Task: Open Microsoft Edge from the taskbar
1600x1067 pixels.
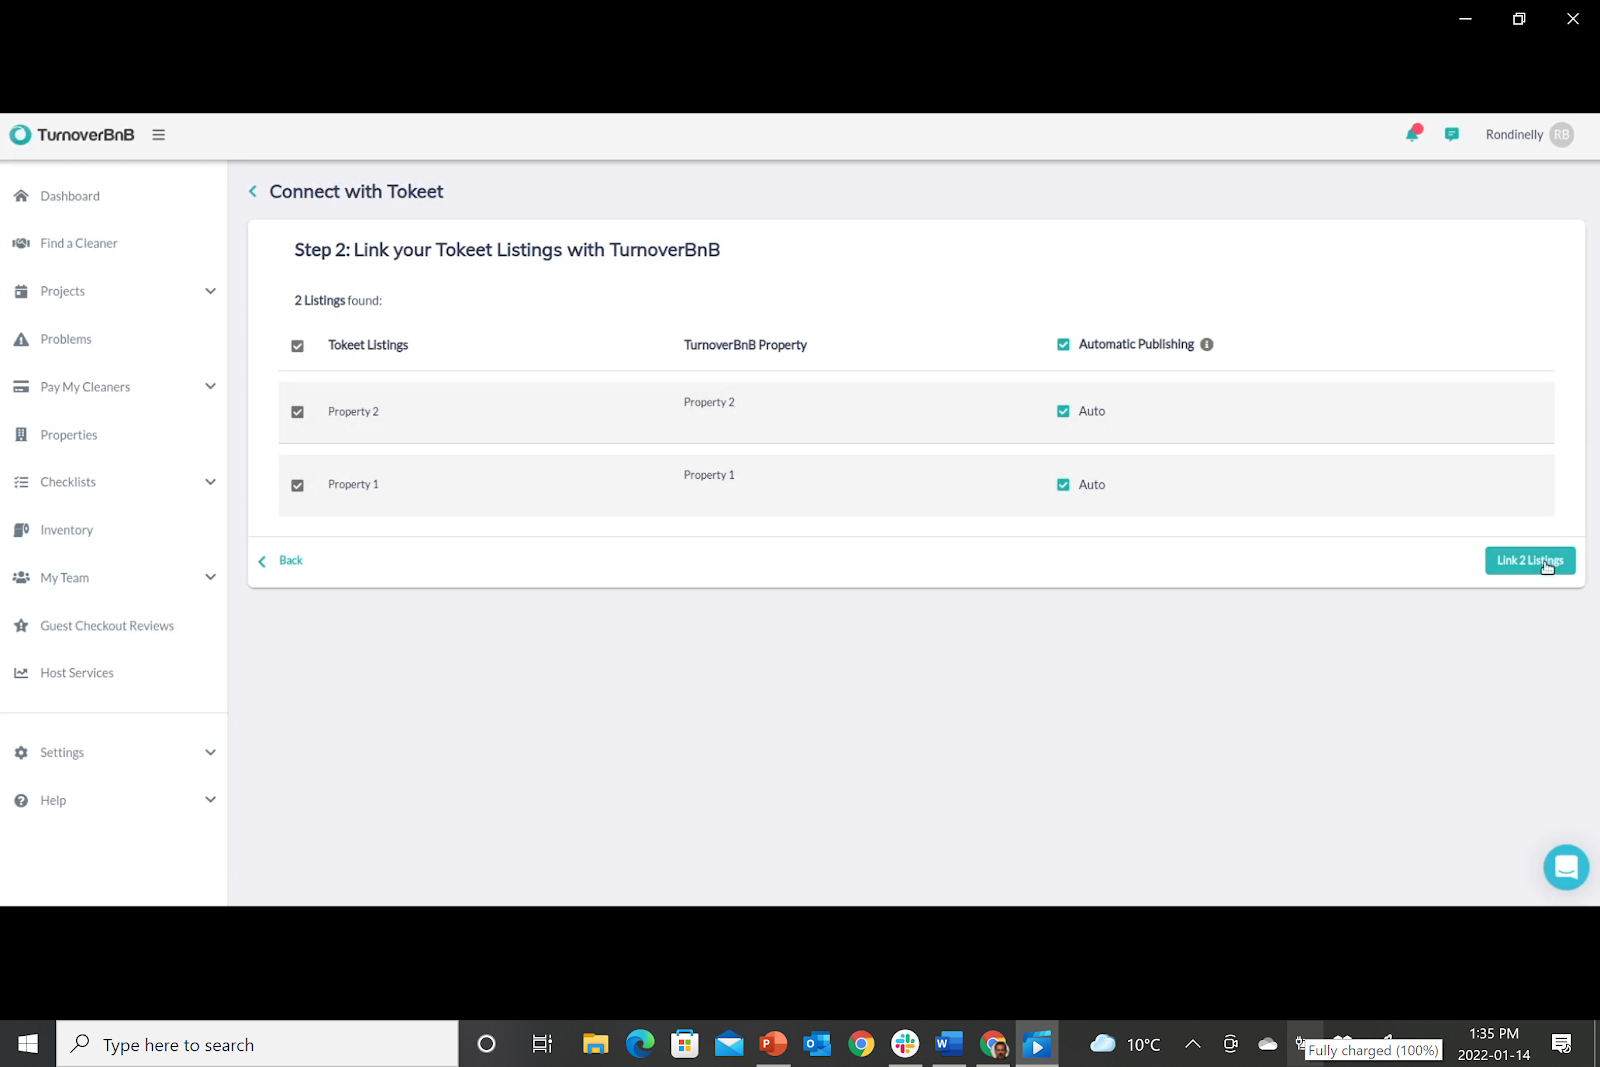Action: click(640, 1044)
